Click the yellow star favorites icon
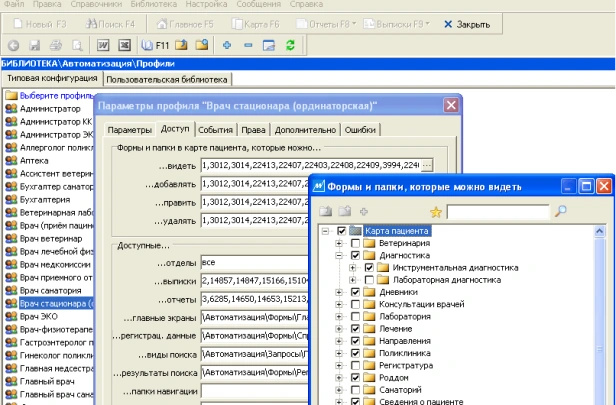This screenshot has width=616, height=405. click(x=436, y=212)
